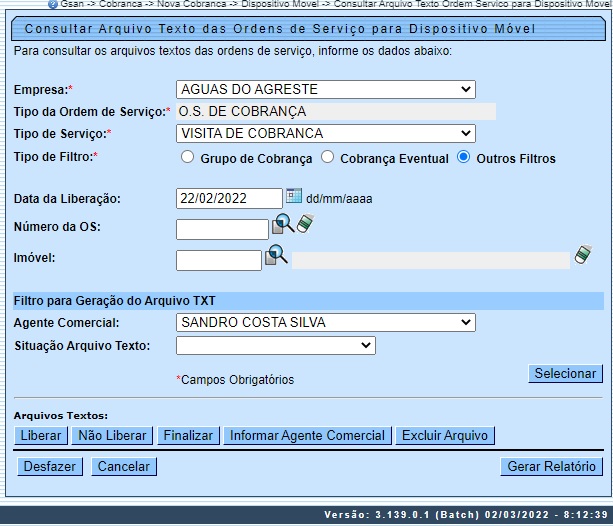The image size is (613, 526).
Task: Click the Finalizar button
Action: click(x=188, y=436)
